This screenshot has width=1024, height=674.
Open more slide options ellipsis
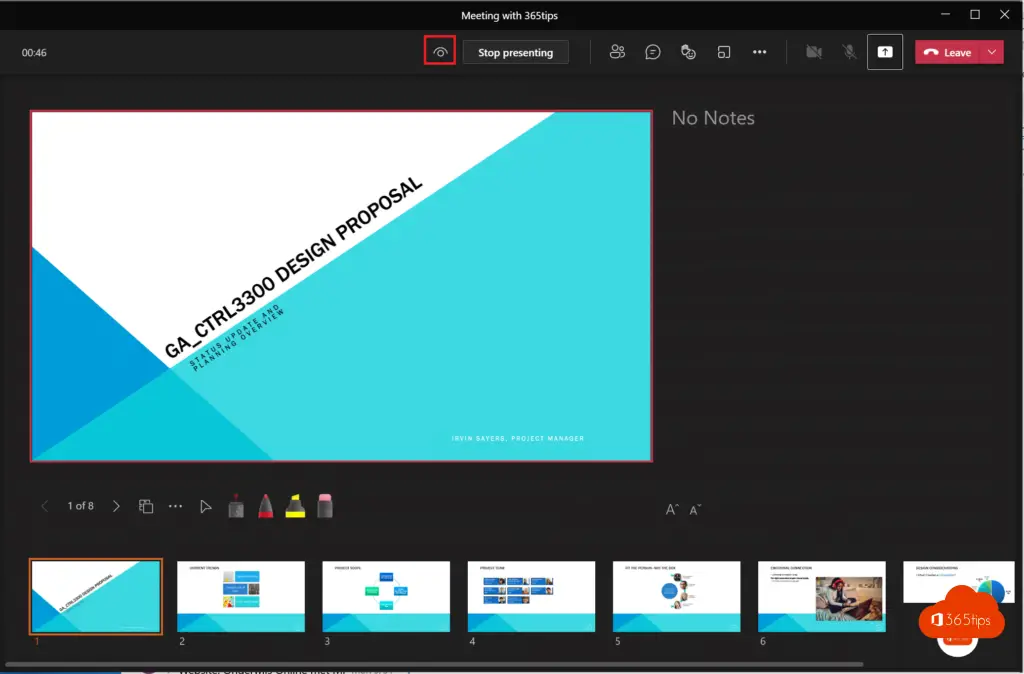[176, 506]
